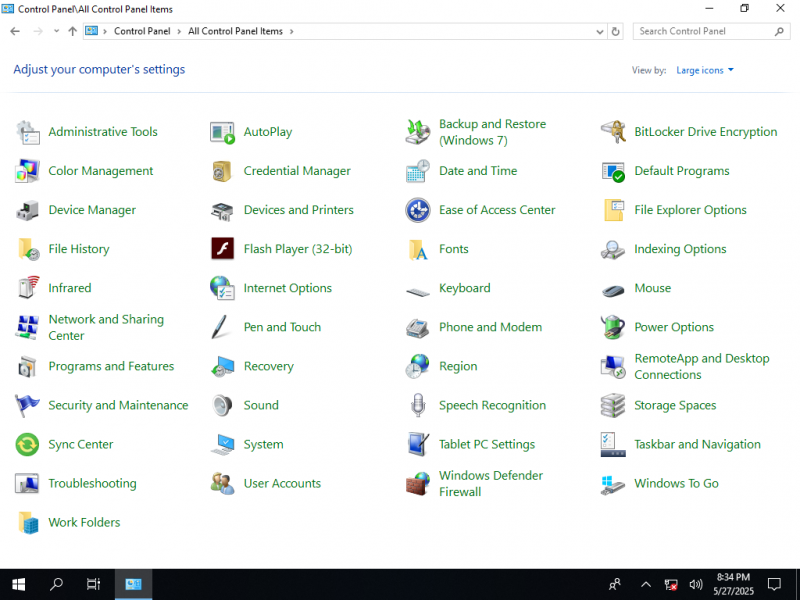800x600 pixels.
Task: Click the taskbar search icon
Action: (56, 585)
